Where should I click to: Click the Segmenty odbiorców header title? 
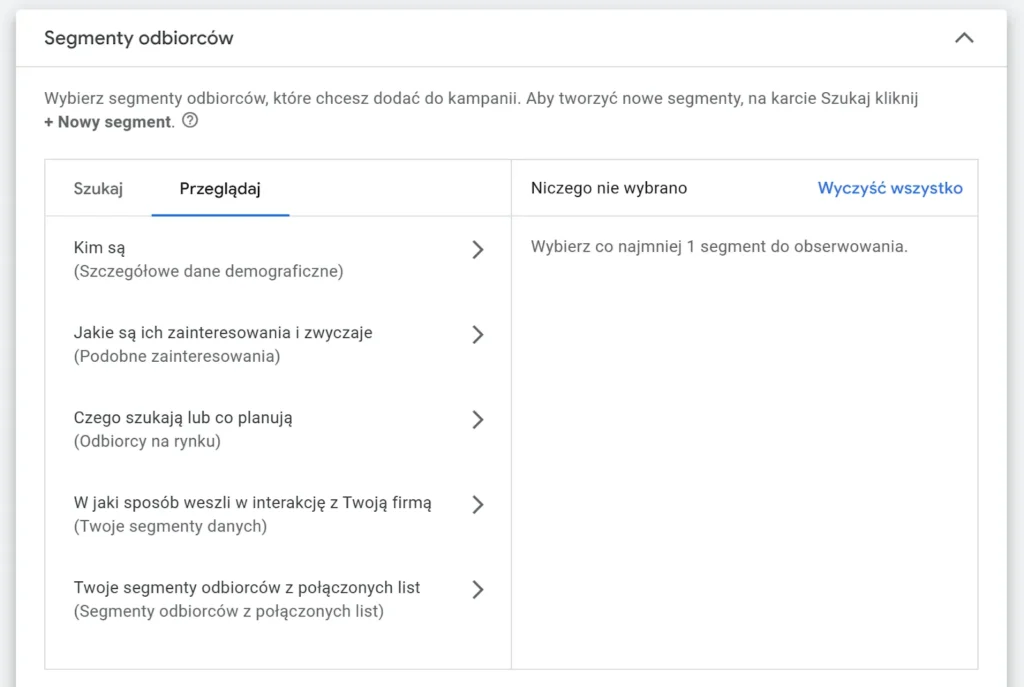pos(138,38)
